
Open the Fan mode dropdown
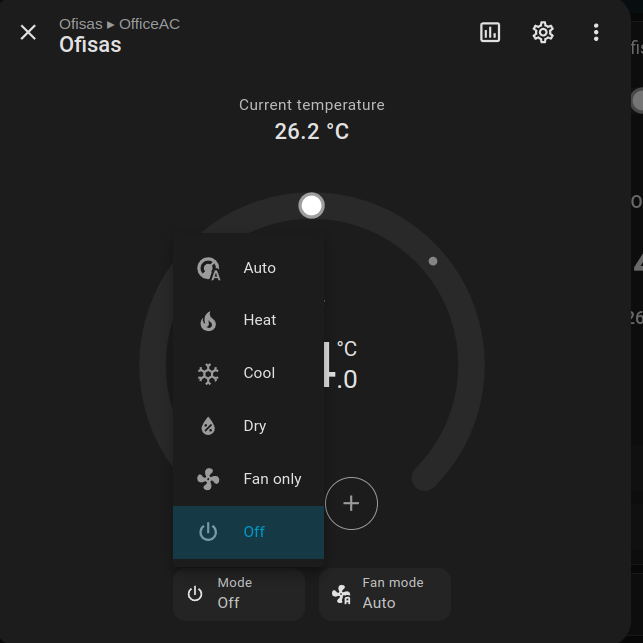point(385,594)
